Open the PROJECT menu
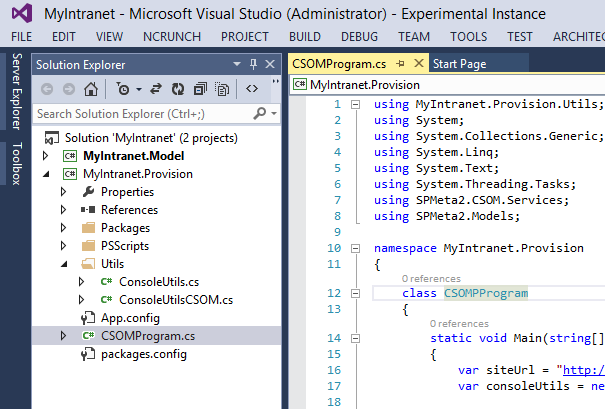This screenshot has width=605, height=409. pos(245,37)
